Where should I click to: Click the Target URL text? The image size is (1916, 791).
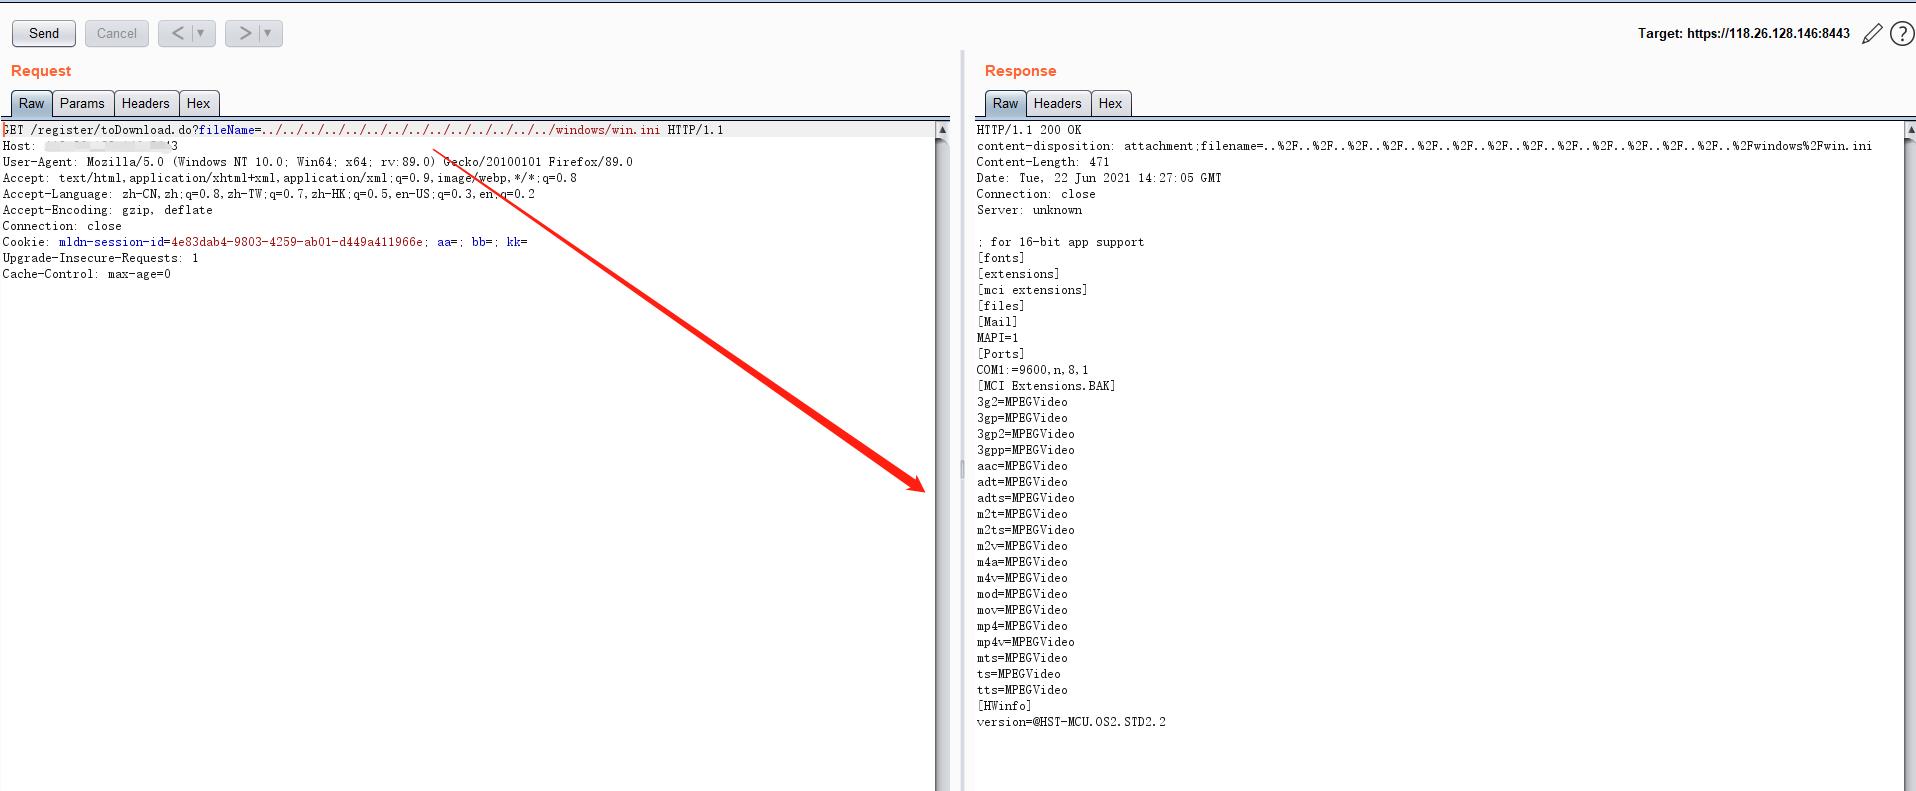click(1743, 34)
